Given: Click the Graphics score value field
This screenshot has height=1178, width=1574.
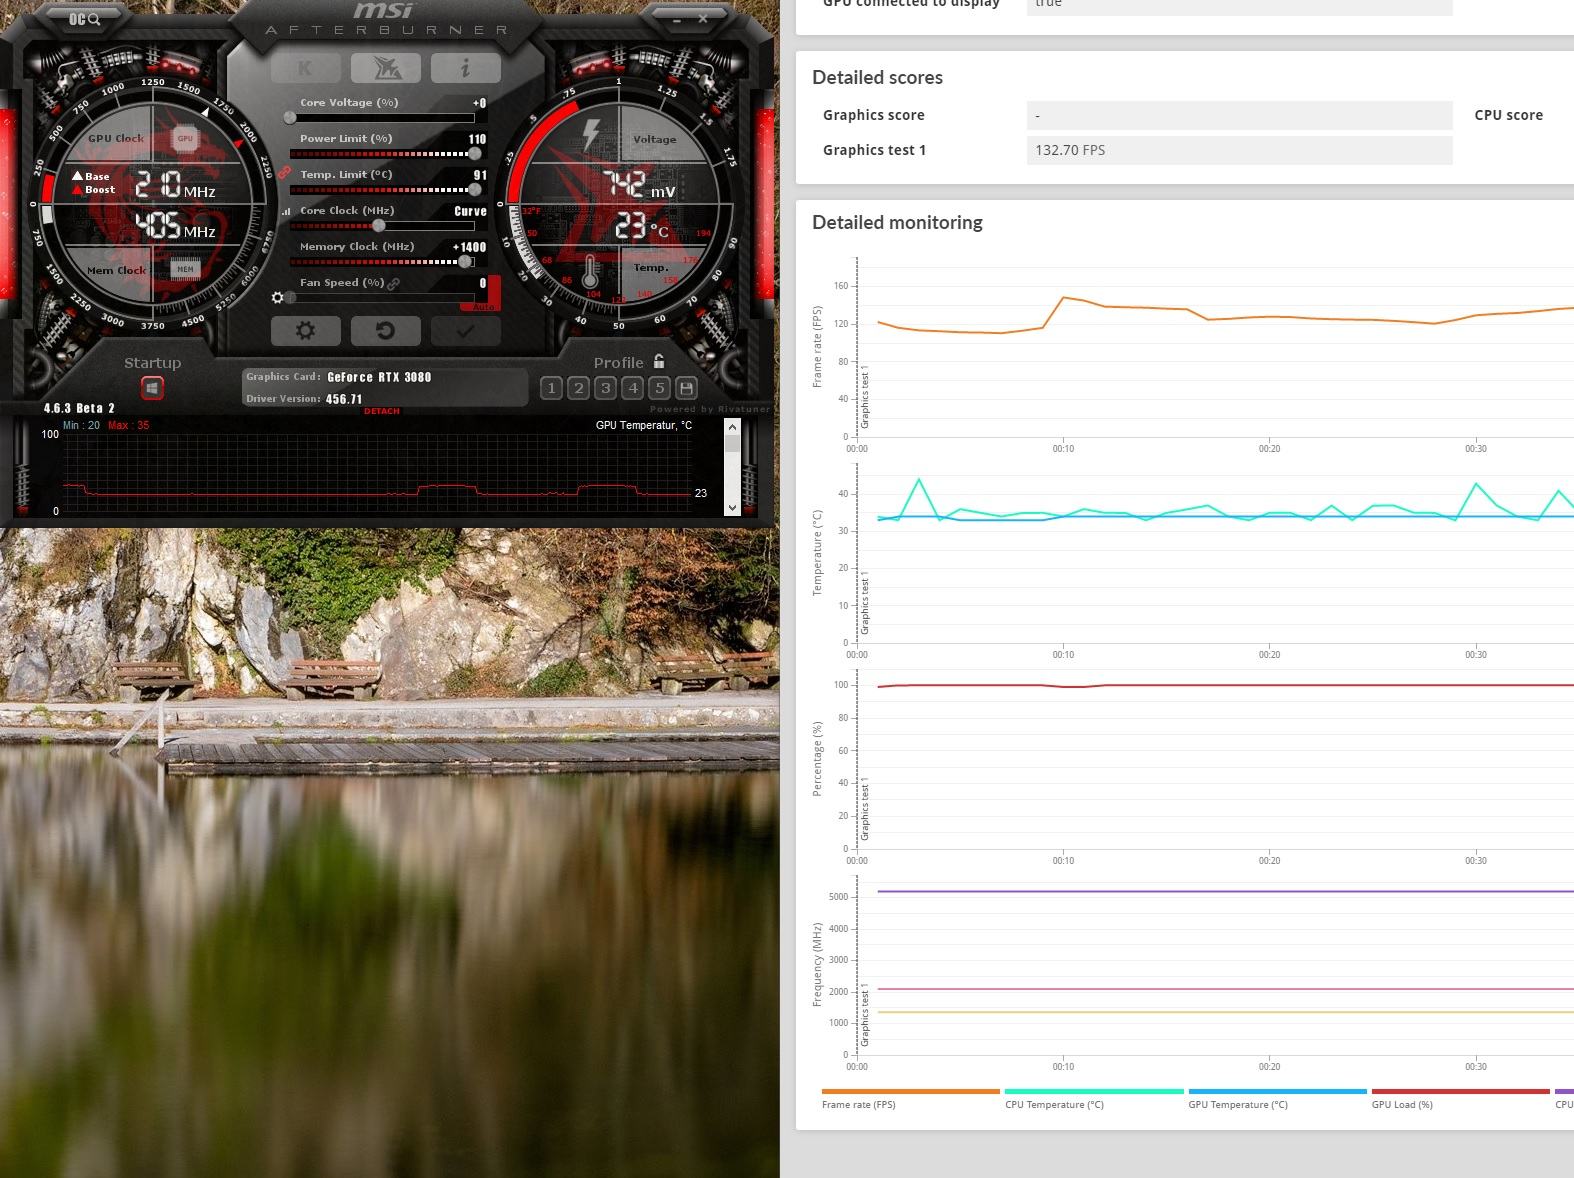Looking at the screenshot, I should [x=1239, y=115].
